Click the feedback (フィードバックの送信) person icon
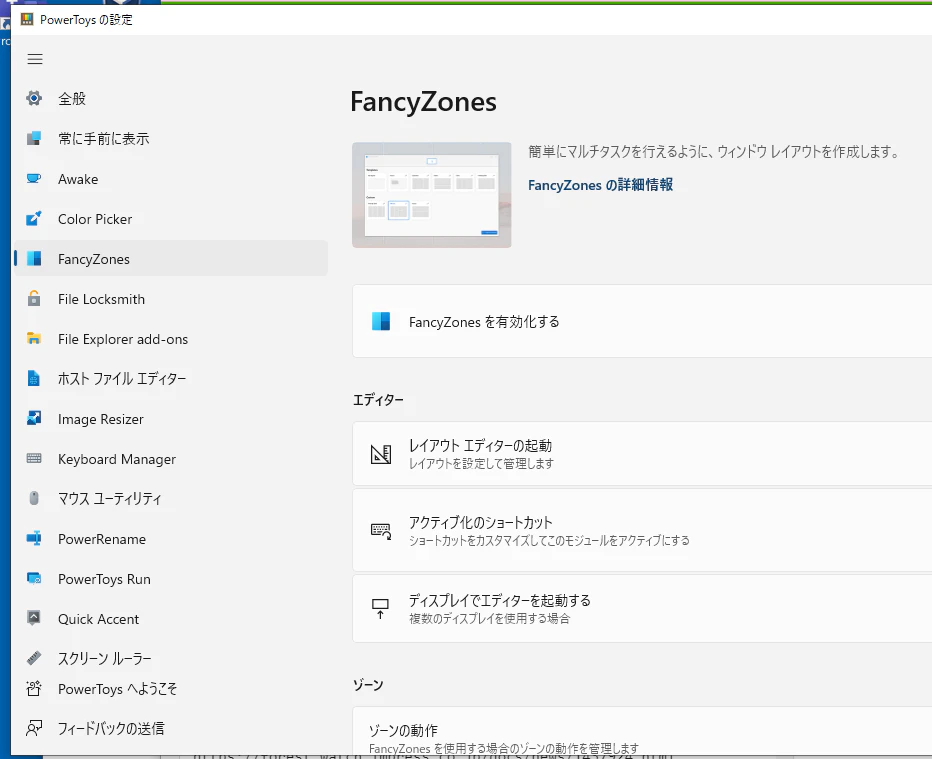The width and height of the screenshot is (932, 759). click(x=34, y=727)
